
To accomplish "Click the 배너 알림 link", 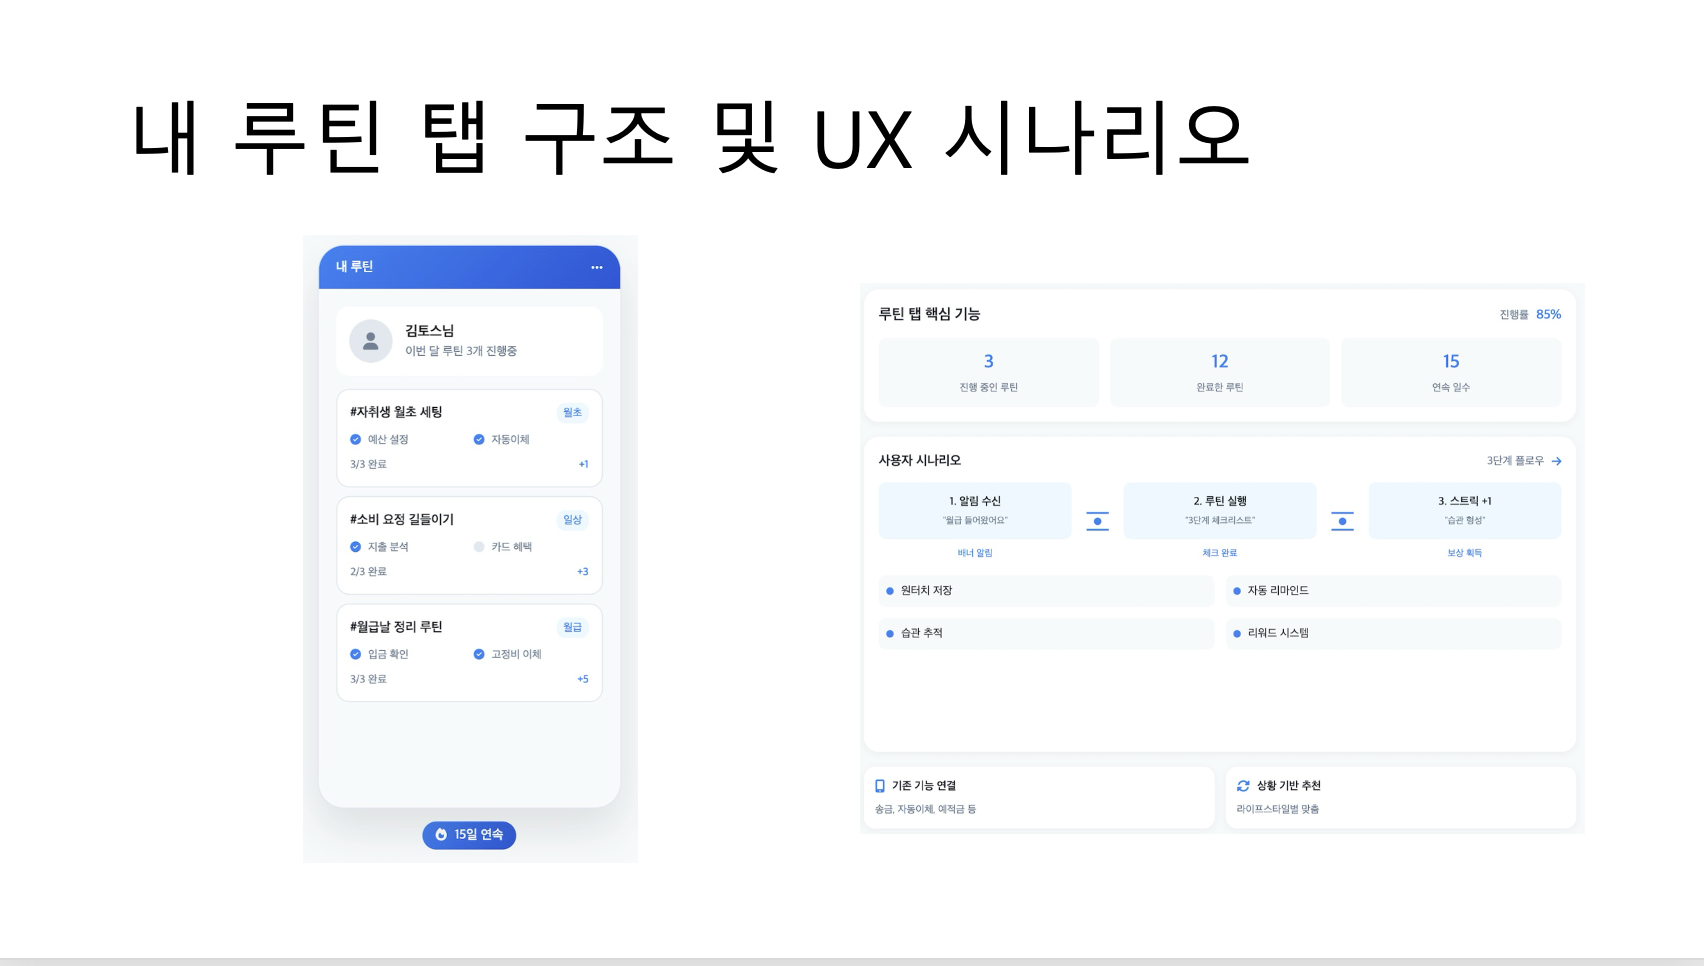I will (975, 553).
